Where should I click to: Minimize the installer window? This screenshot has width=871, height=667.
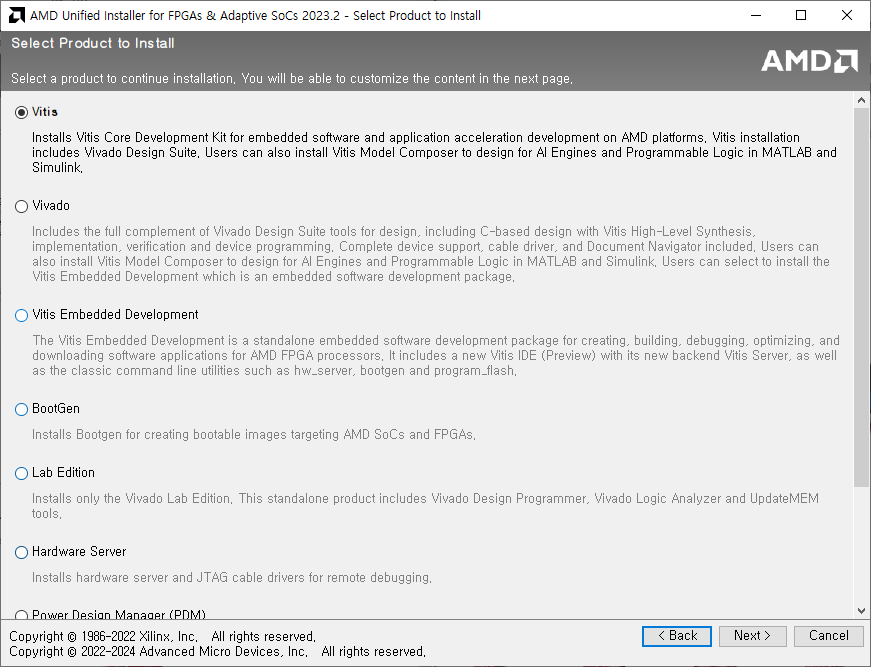coord(755,16)
